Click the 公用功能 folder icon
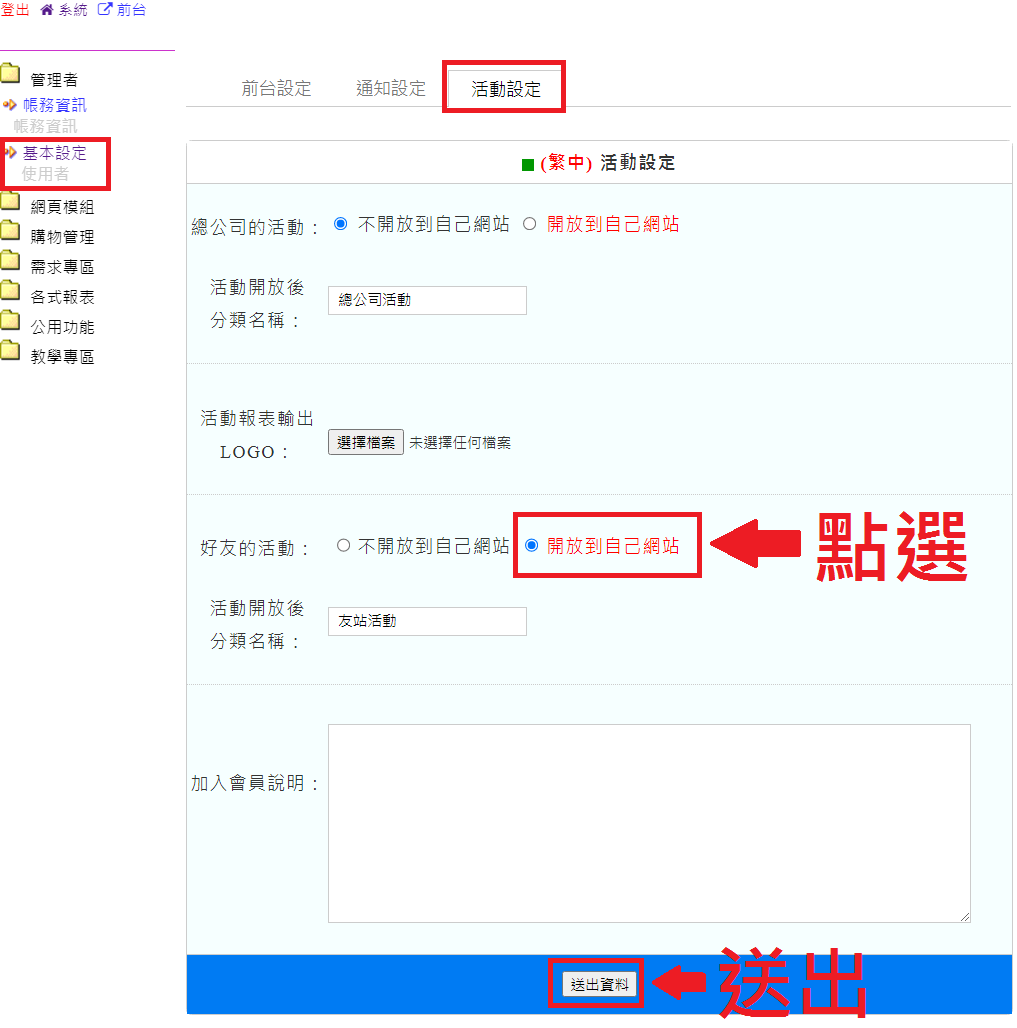 click(11, 322)
